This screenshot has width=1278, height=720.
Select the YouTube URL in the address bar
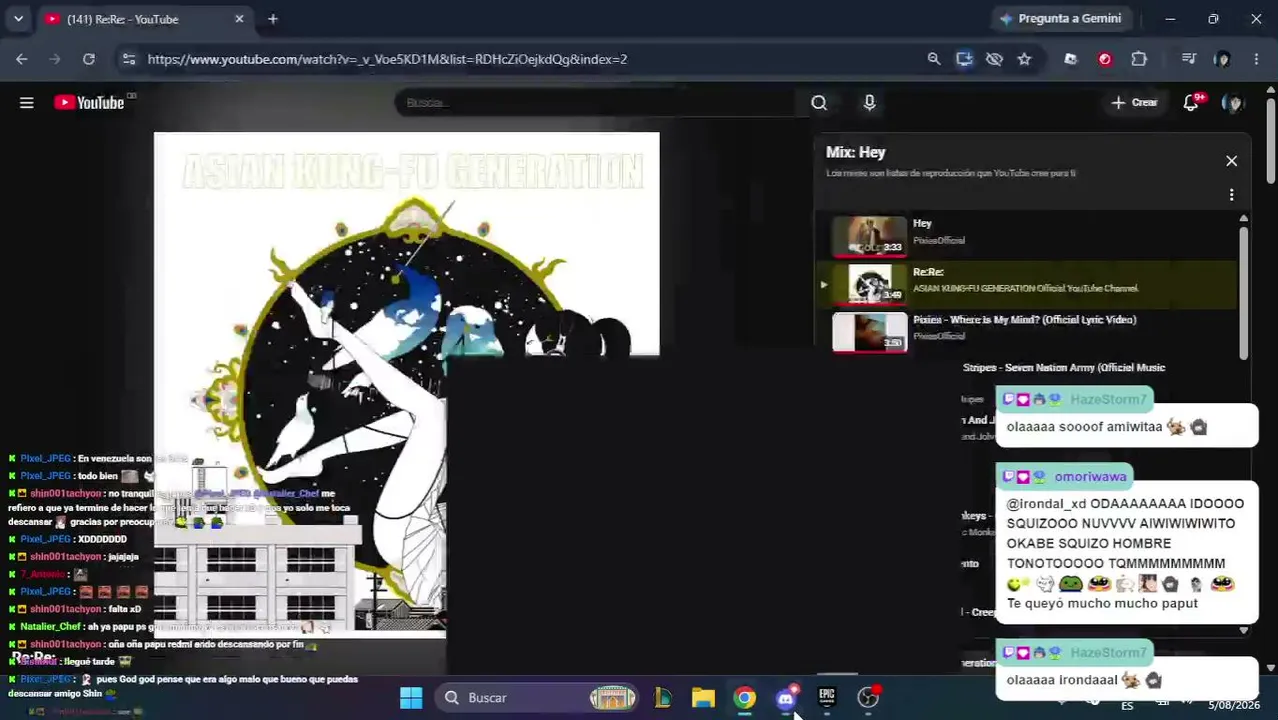[387, 59]
